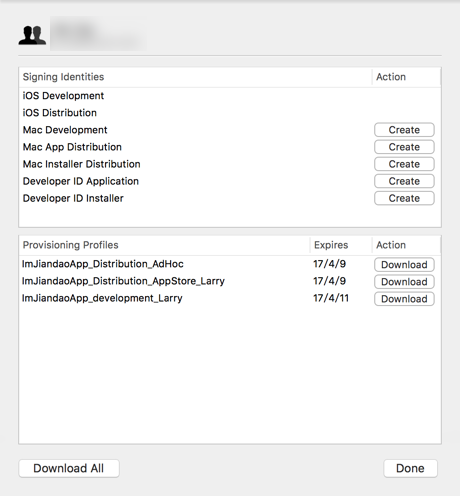Download ImJiandaoApp_Distribution_AdHoc profile
This screenshot has height=496, width=460.
[404, 265]
